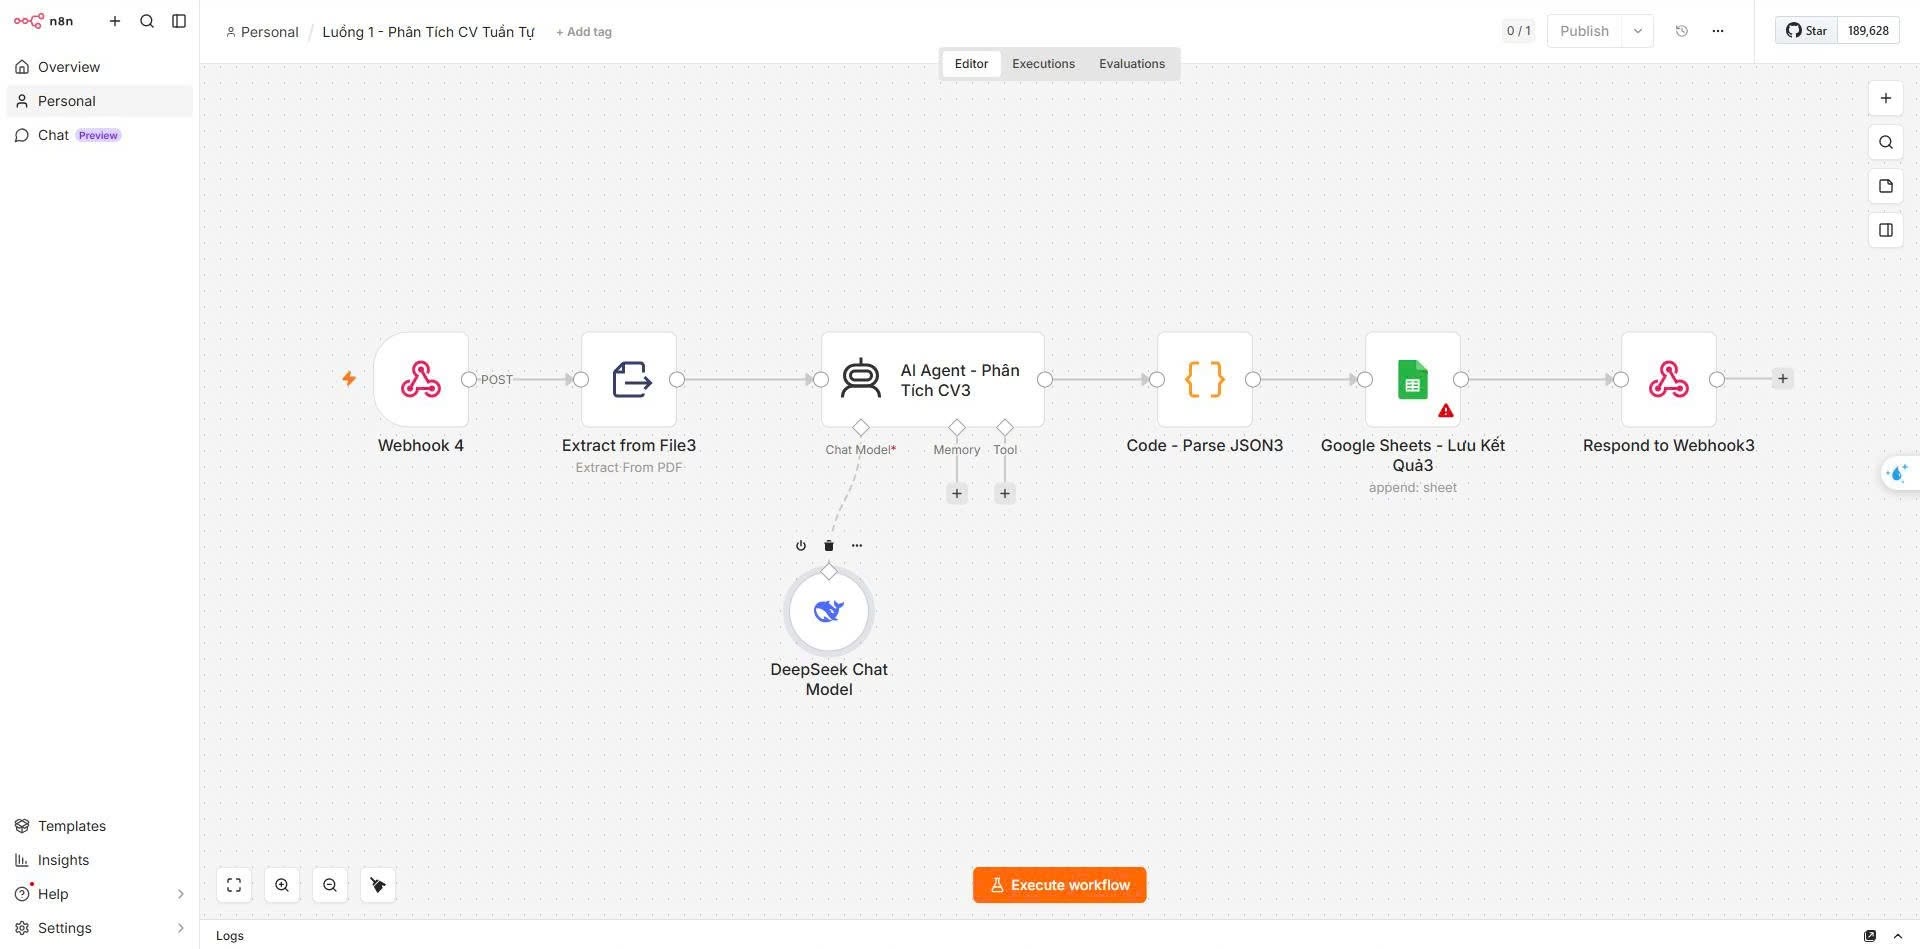Add sticky note icon on right toolbar

1886,186
